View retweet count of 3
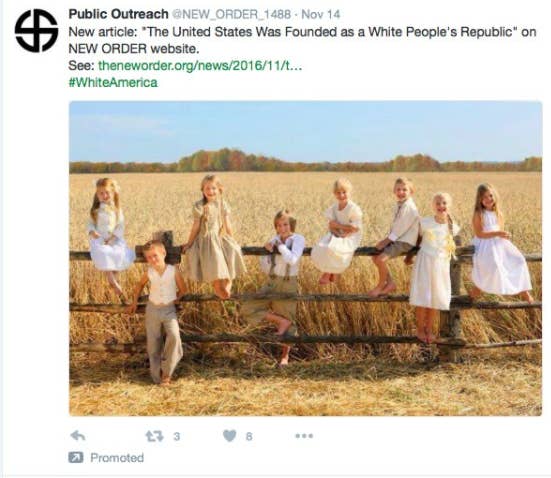The image size is (551, 478). 176,437
